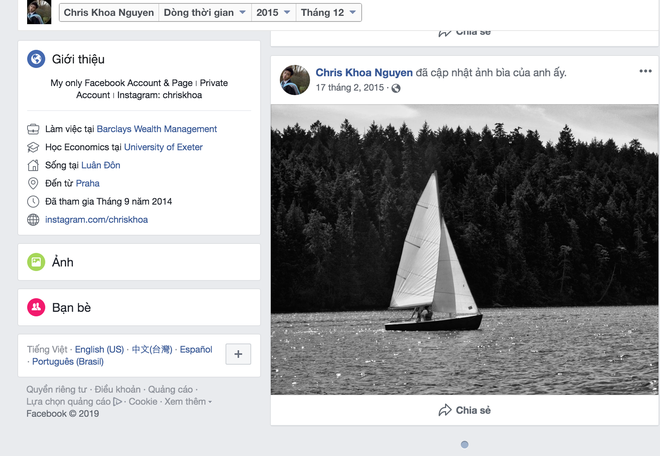Click the green Ảnh photos icon
660x456 pixels.
click(36, 262)
